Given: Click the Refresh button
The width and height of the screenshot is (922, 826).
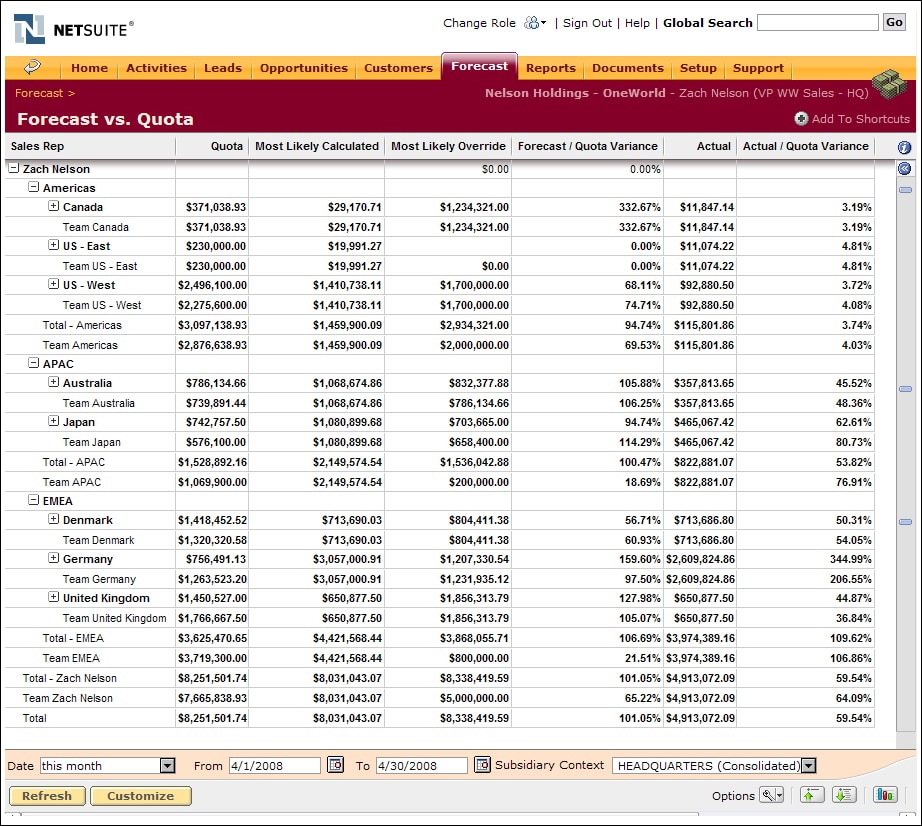Looking at the screenshot, I should [47, 796].
